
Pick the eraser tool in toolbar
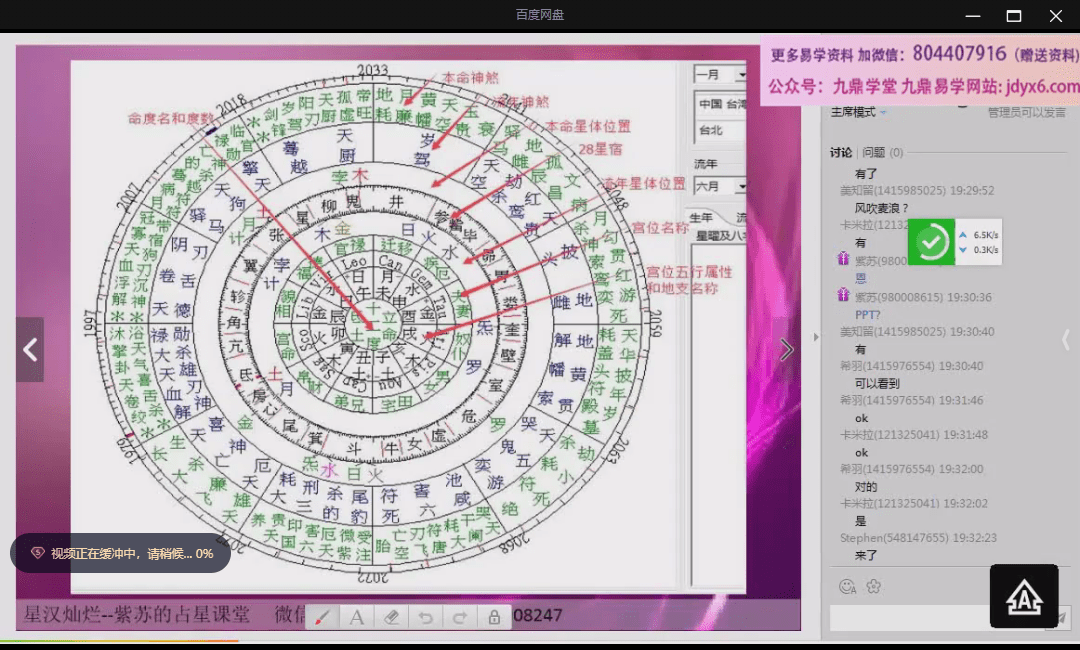[x=391, y=617]
